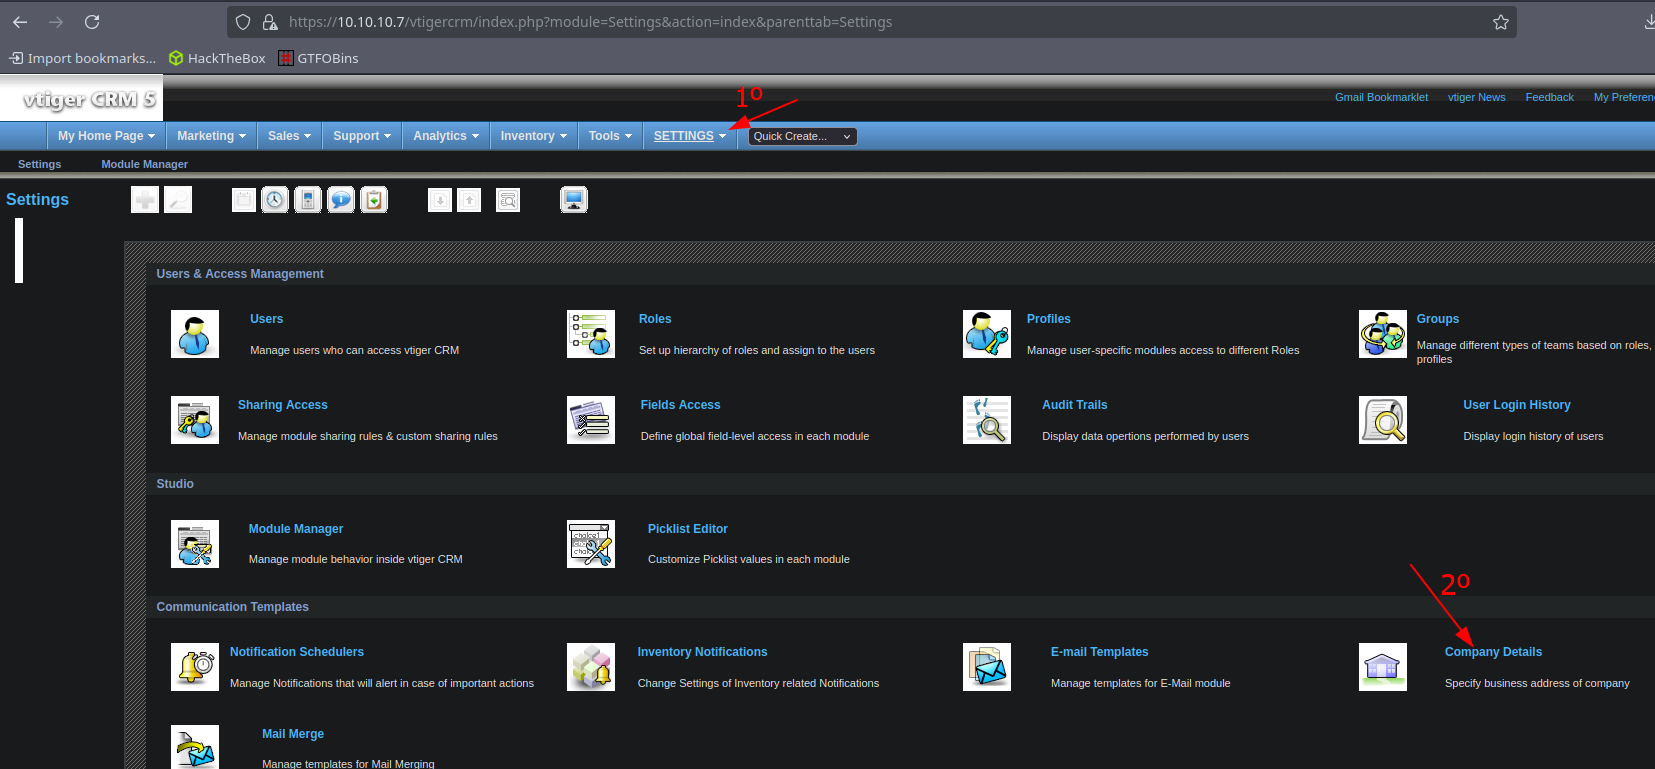Click the Picklist Editor icon

[x=591, y=544]
